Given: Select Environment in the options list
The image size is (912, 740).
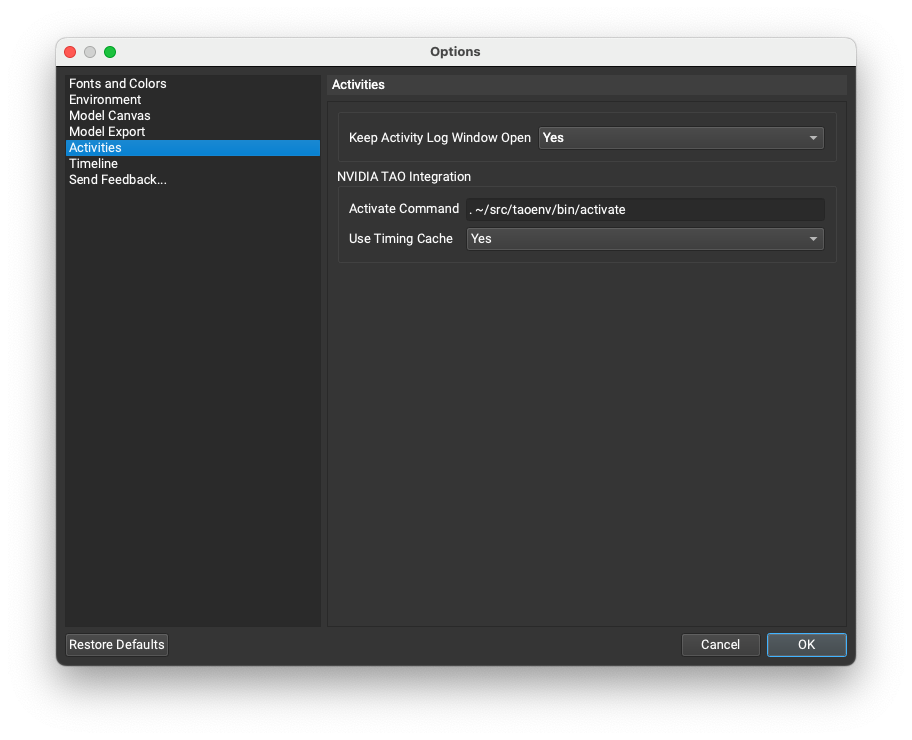Looking at the screenshot, I should coord(105,100).
